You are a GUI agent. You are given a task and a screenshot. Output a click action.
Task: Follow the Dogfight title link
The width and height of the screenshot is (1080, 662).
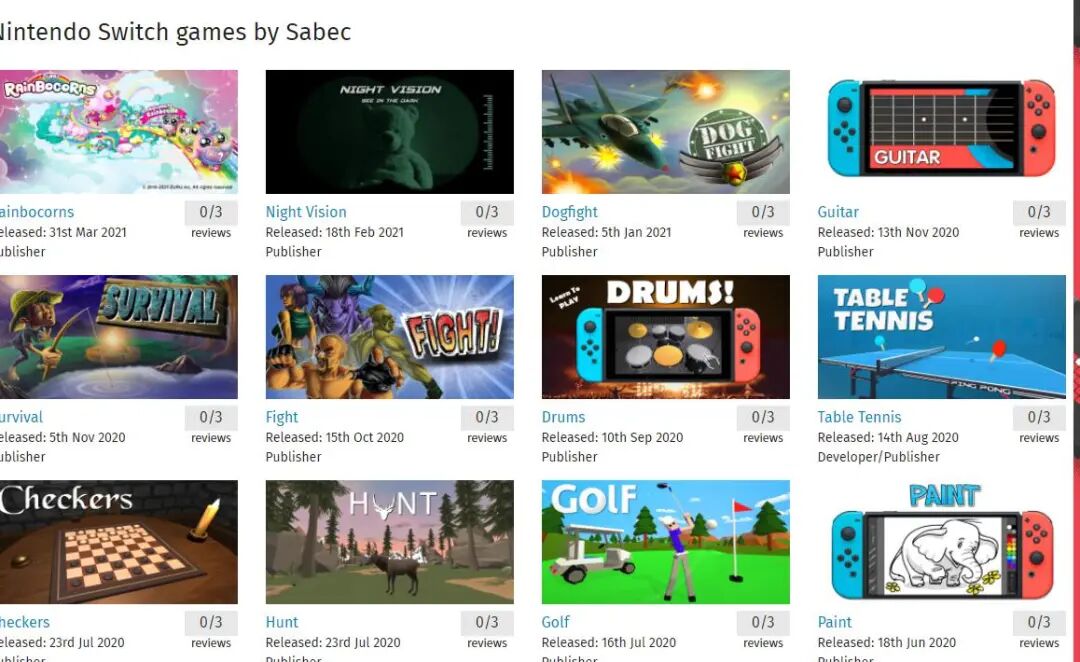(570, 212)
